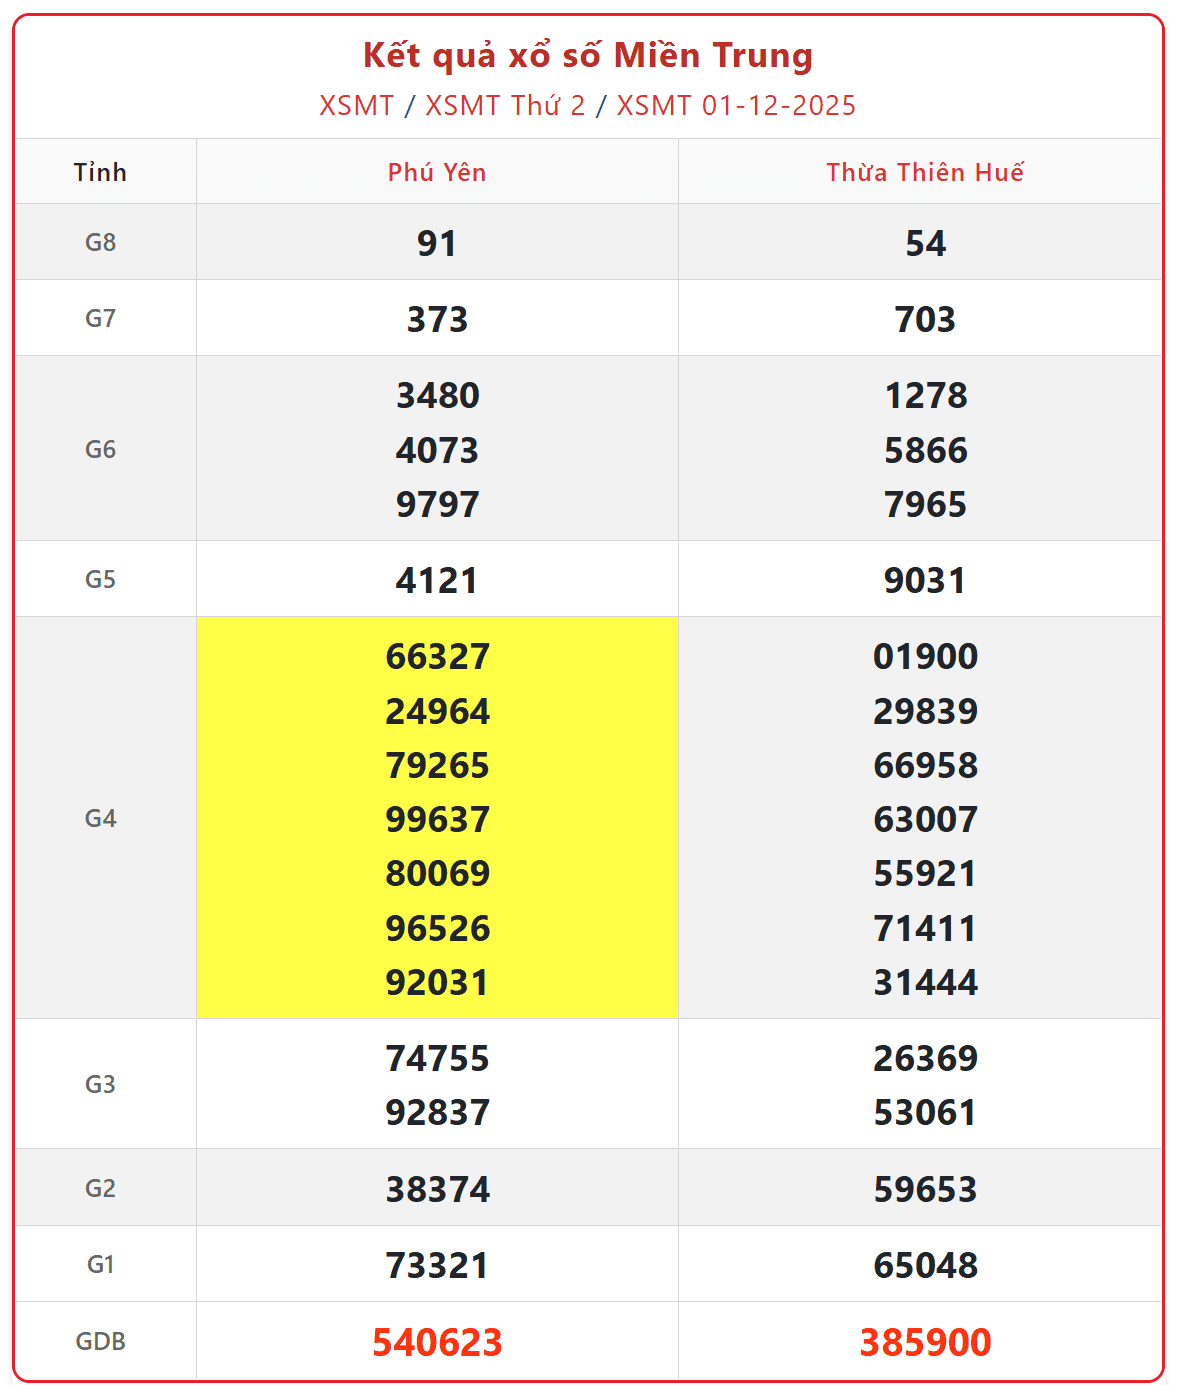Select G5 number 9031
Image resolution: width=1177 pixels, height=1385 pixels.
[925, 580]
